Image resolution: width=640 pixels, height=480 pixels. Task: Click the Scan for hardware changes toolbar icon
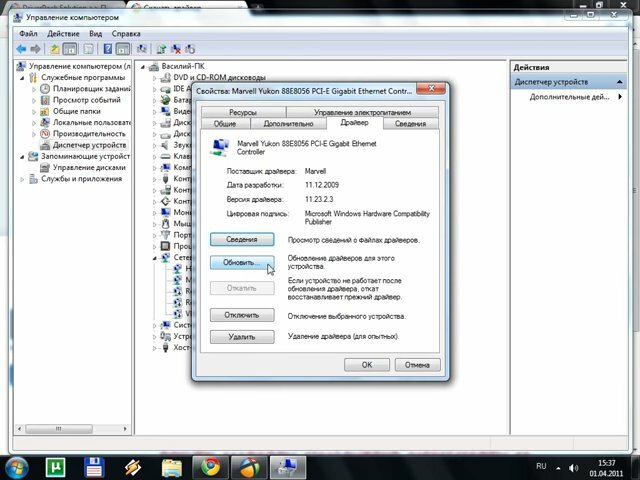pyautogui.click(x=142, y=49)
